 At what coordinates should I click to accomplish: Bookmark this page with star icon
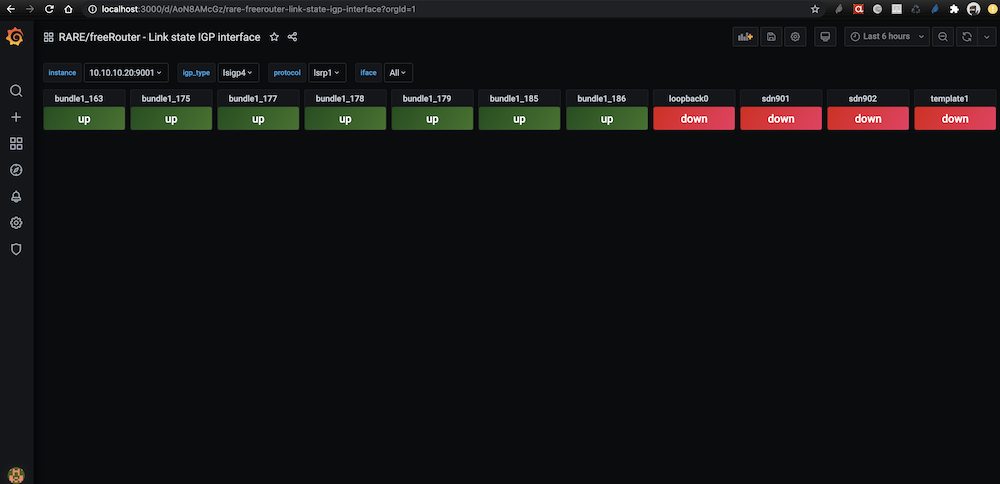(x=814, y=9)
